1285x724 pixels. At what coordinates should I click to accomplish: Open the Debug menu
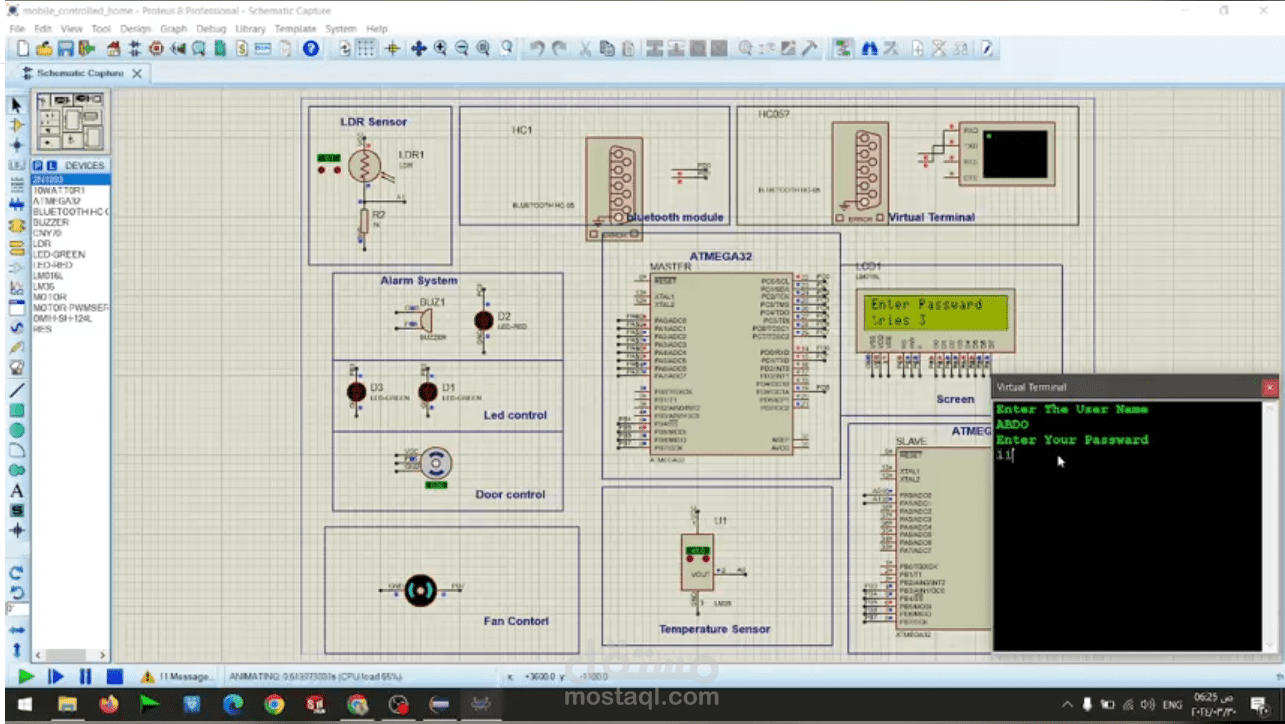coord(211,29)
